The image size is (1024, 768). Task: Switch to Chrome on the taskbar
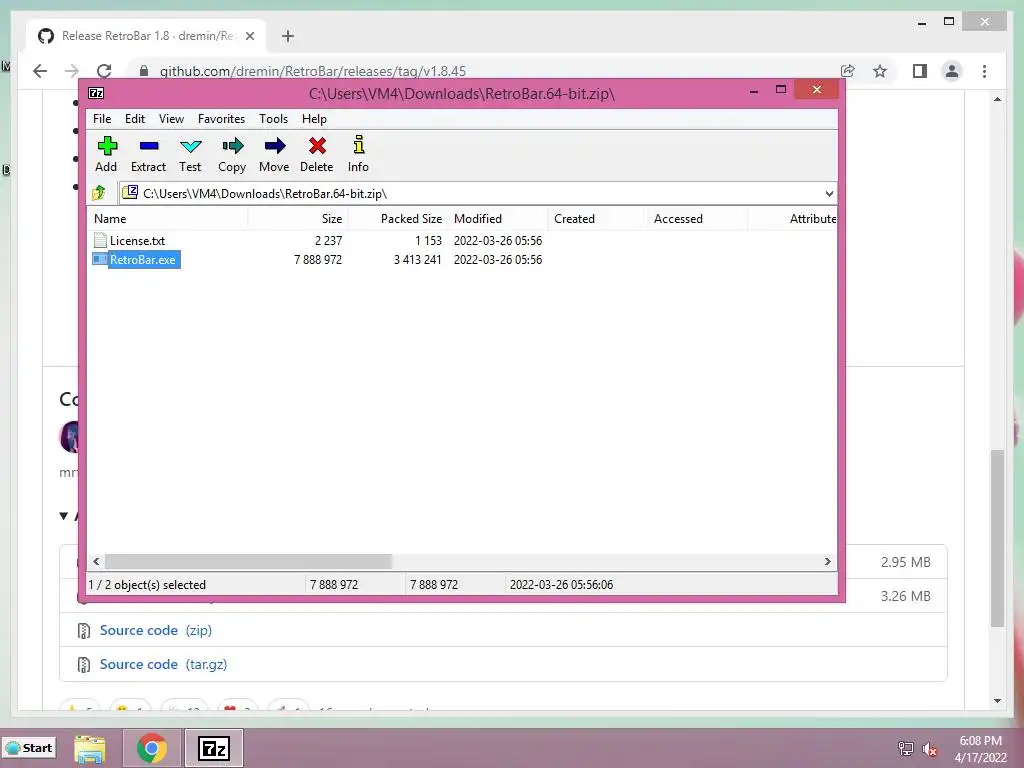point(152,748)
